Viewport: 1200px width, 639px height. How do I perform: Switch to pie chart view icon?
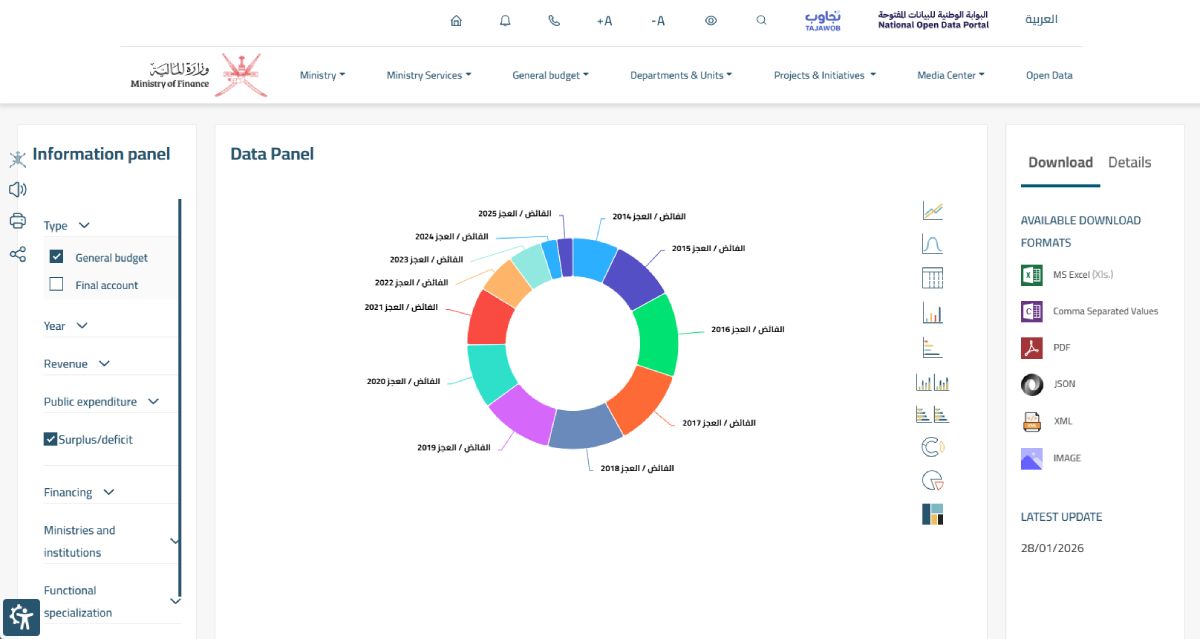932,481
